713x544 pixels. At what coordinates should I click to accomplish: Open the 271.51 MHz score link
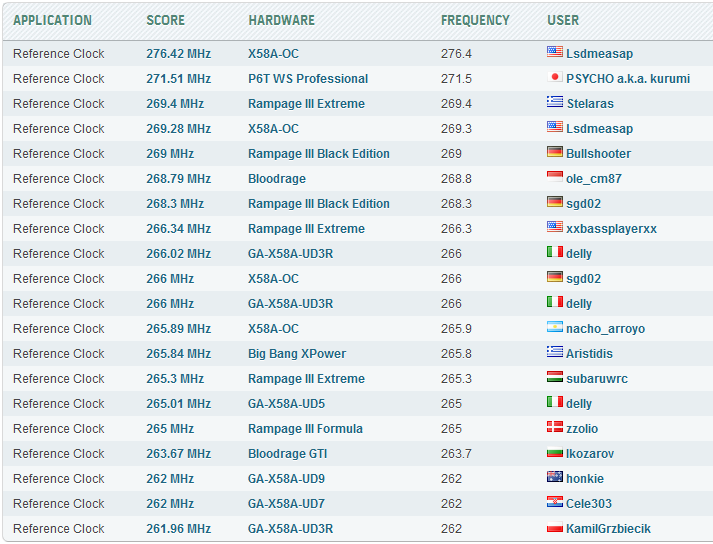click(179, 79)
